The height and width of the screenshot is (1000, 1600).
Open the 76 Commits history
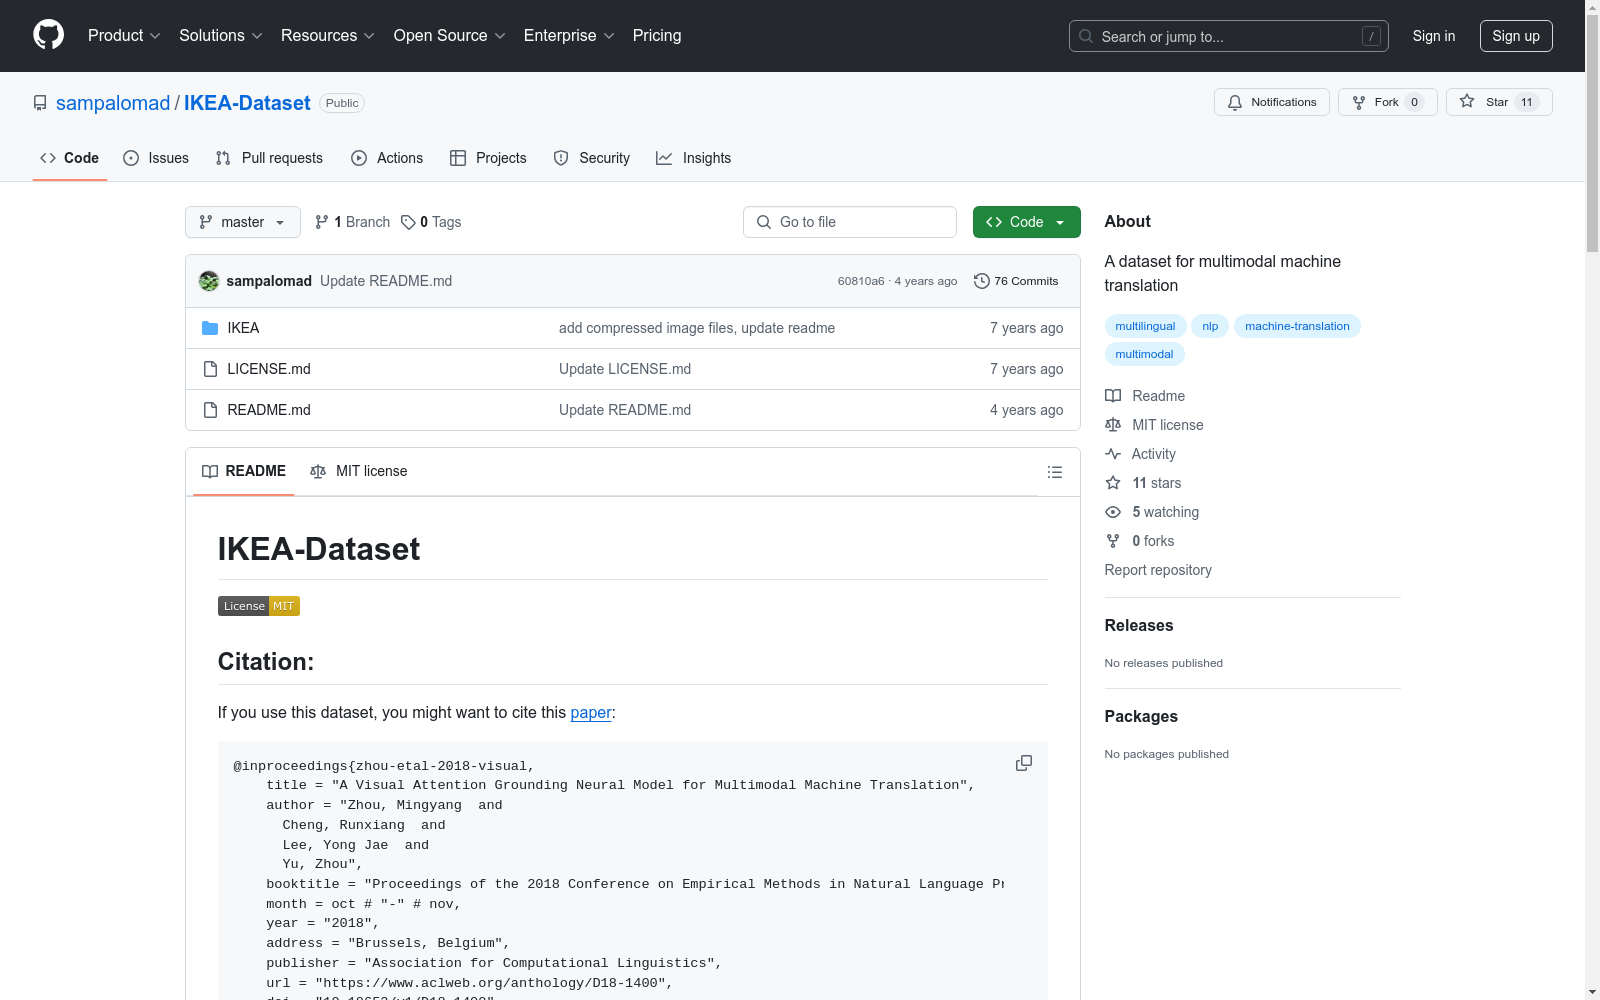(1016, 281)
